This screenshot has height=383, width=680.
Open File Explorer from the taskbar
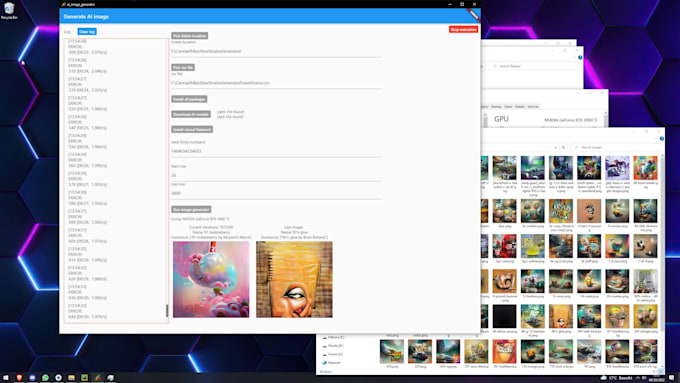71,378
